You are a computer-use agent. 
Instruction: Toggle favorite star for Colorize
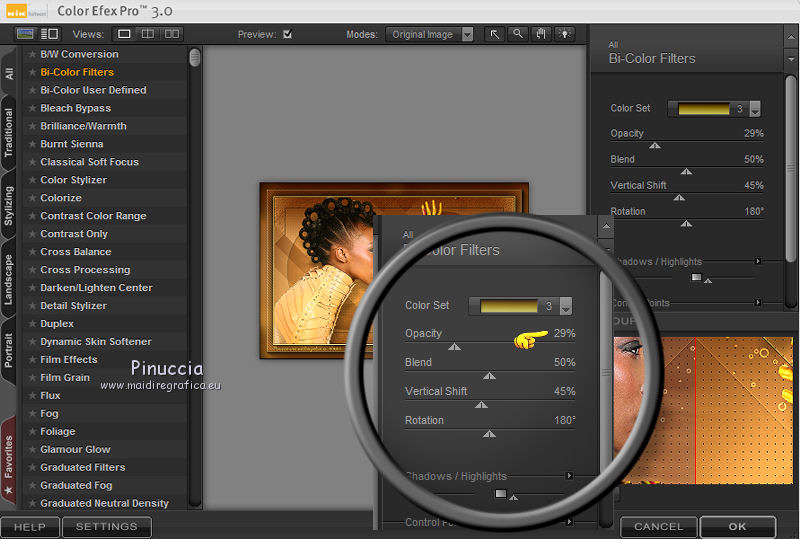click(32, 198)
